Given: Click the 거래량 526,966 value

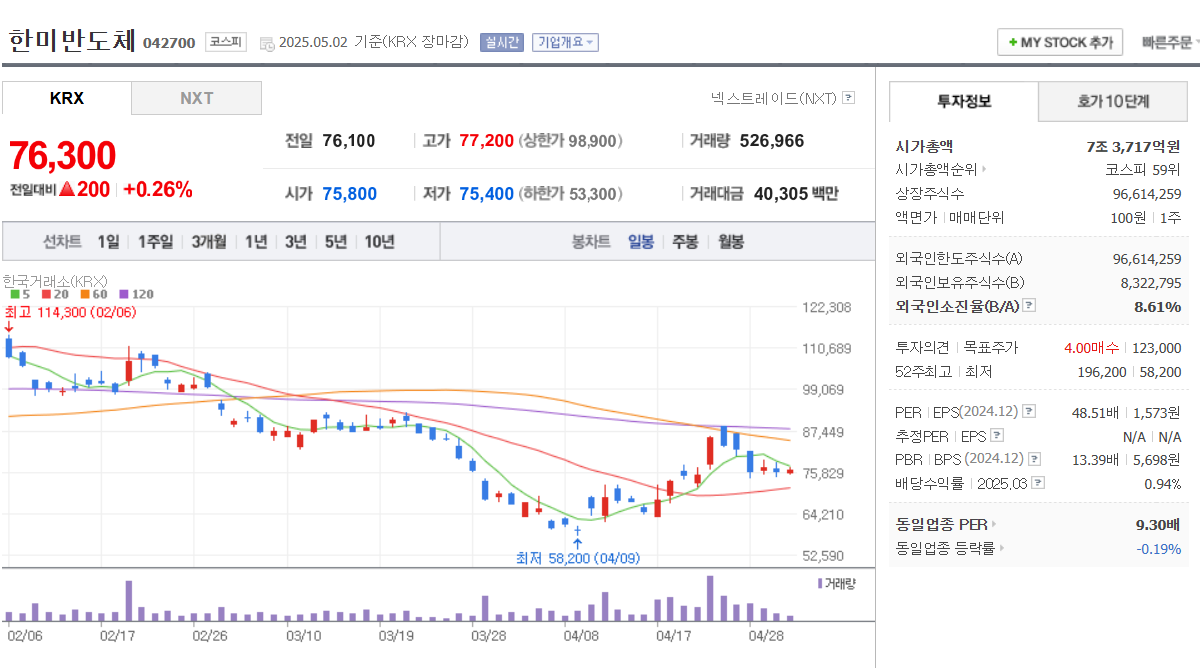Looking at the screenshot, I should point(772,141).
